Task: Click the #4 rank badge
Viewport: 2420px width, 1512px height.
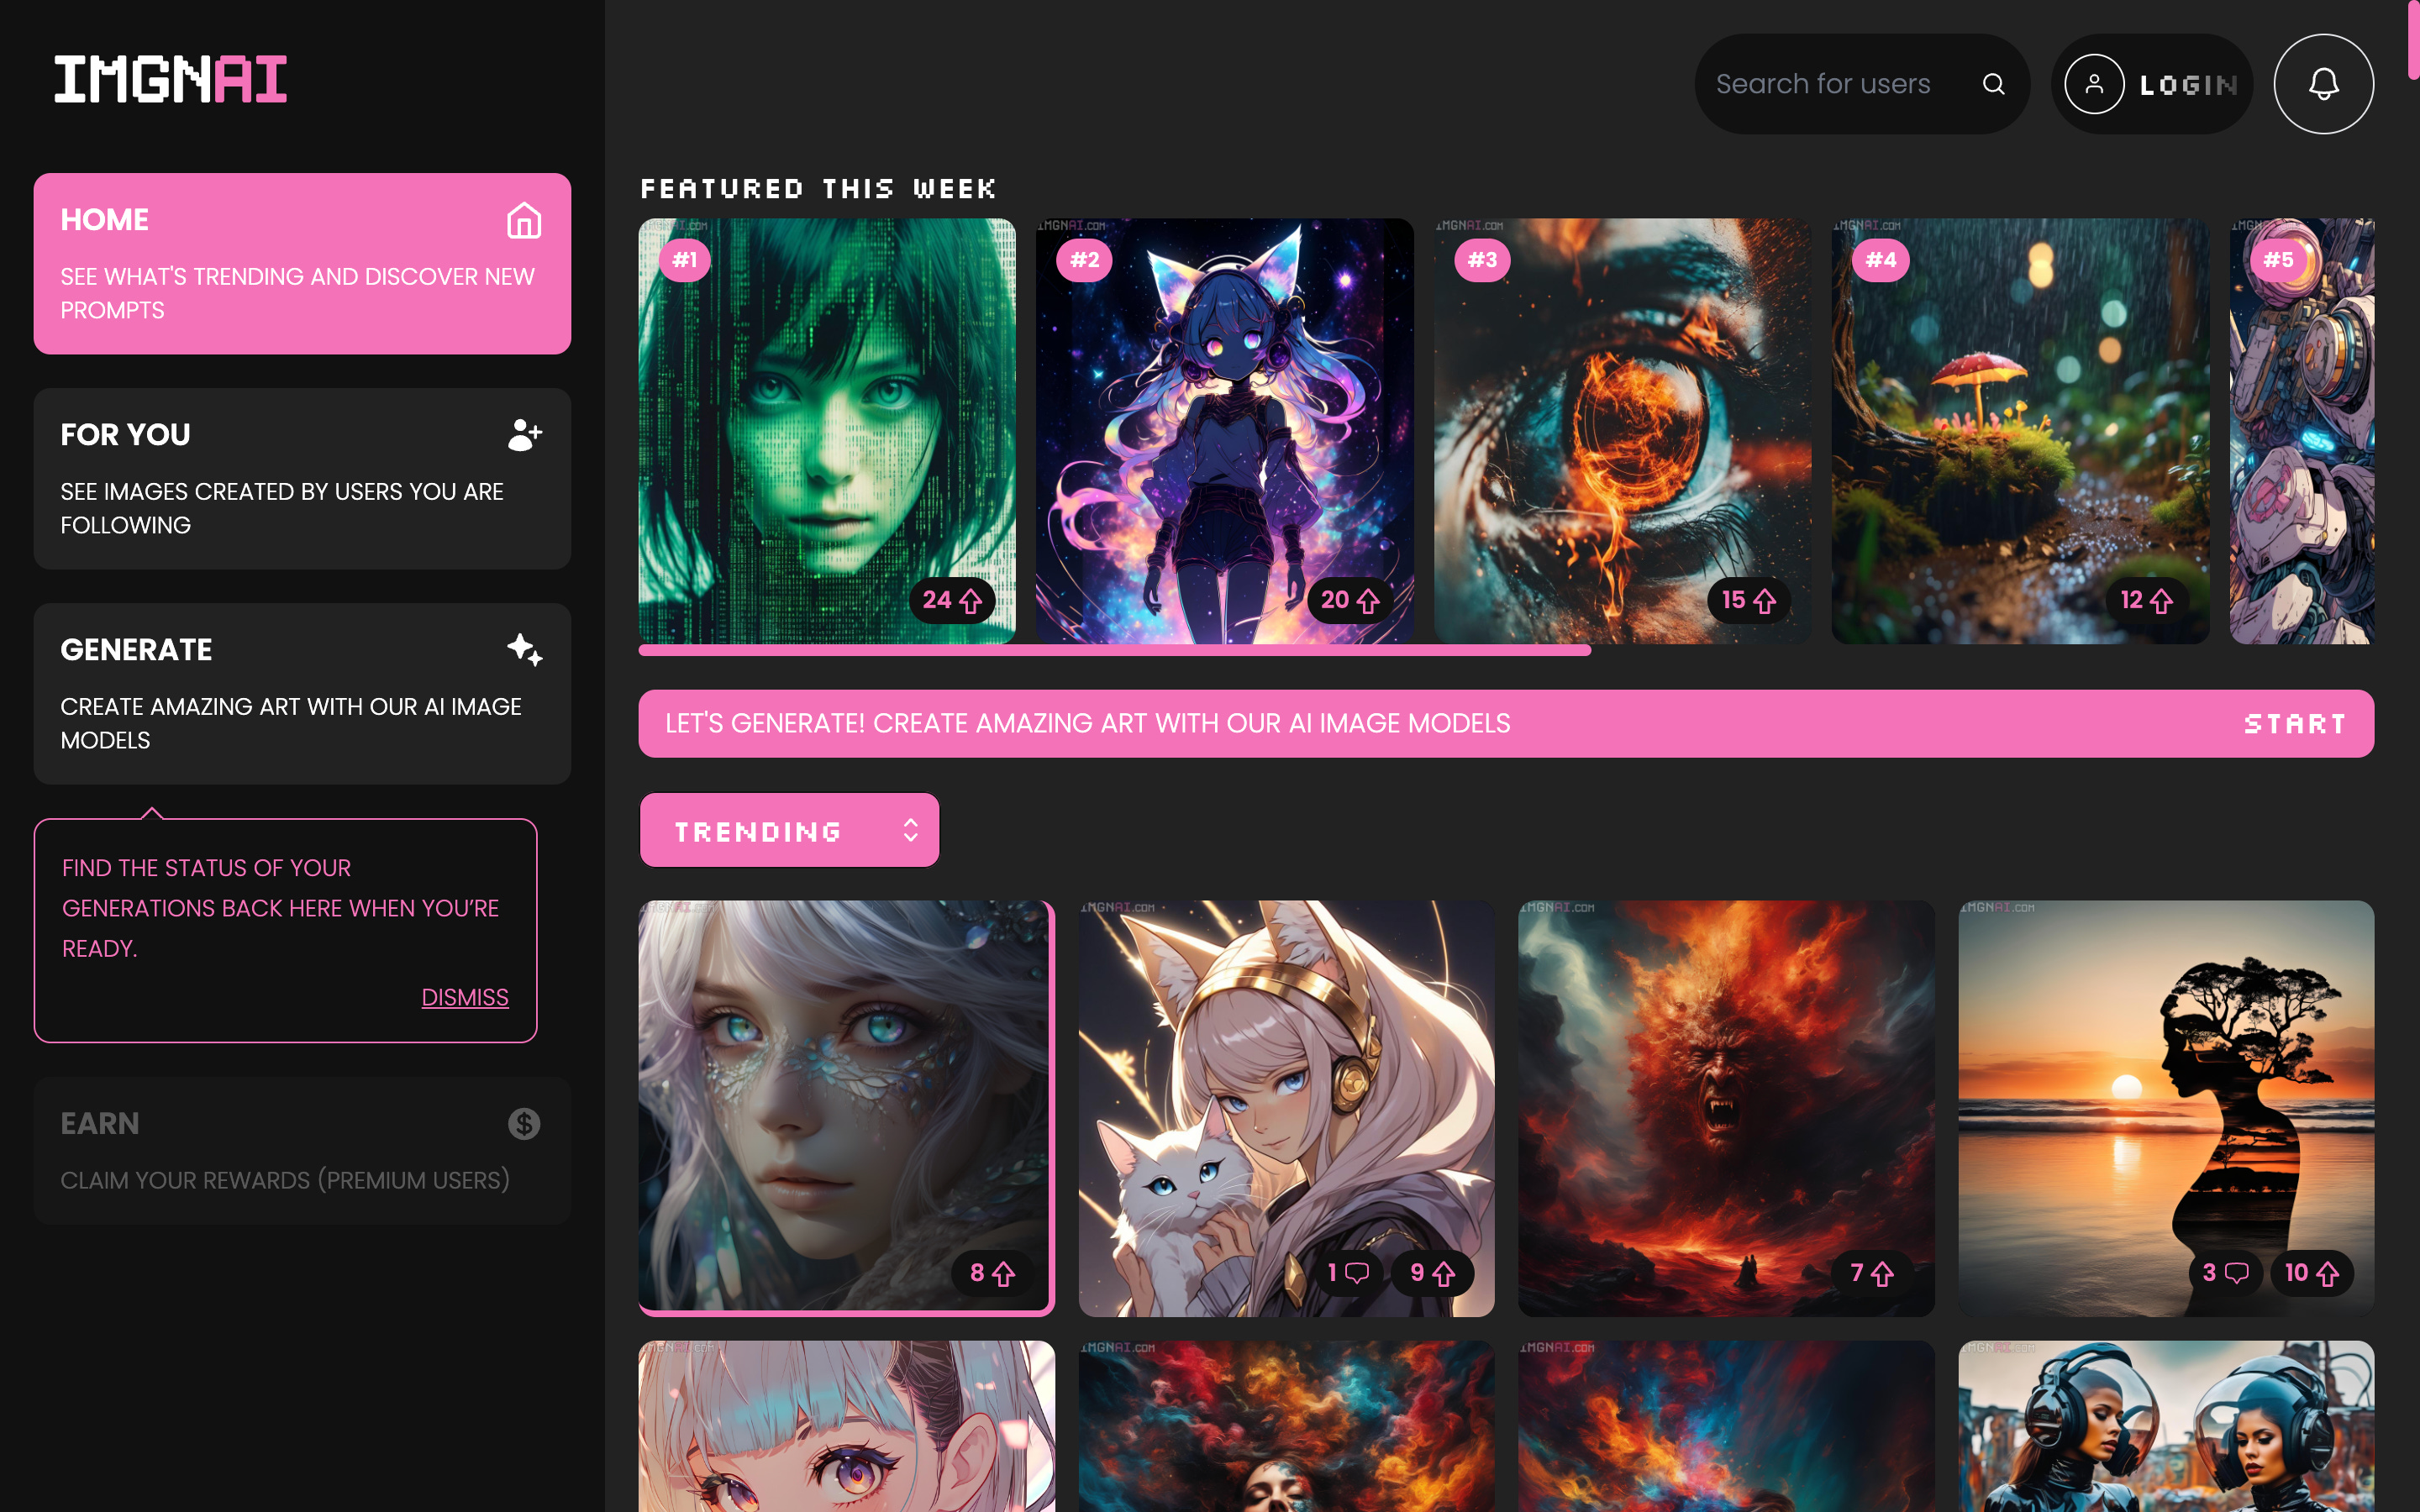Action: [x=1880, y=260]
